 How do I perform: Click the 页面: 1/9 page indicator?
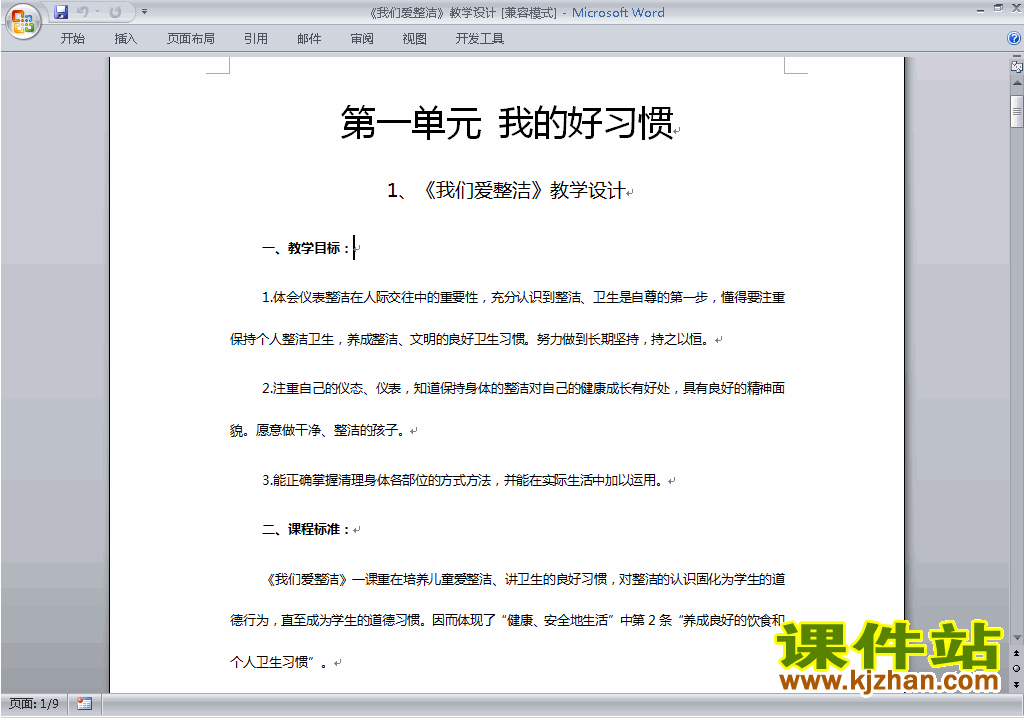[34, 704]
